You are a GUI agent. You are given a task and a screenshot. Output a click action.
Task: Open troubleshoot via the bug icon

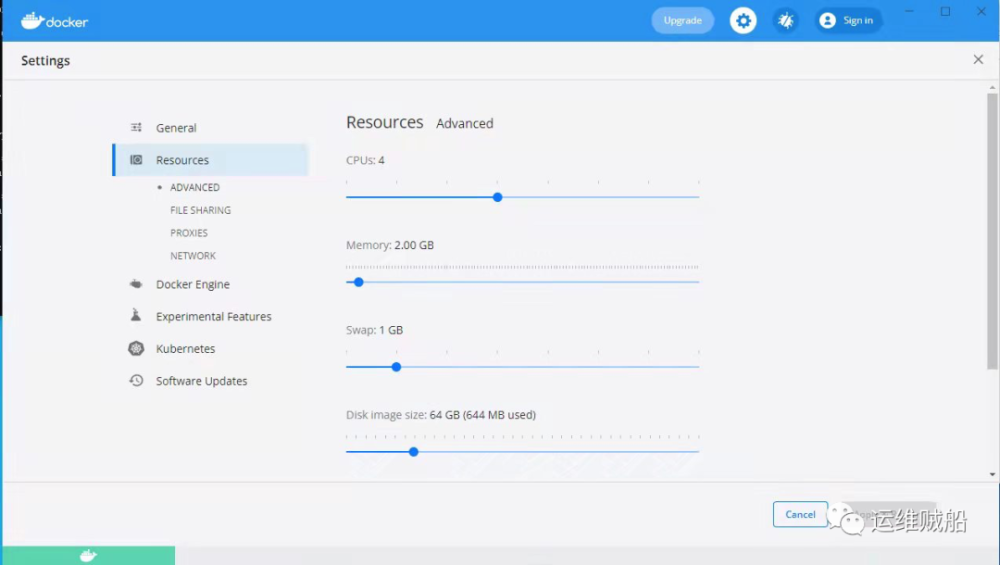[786, 21]
